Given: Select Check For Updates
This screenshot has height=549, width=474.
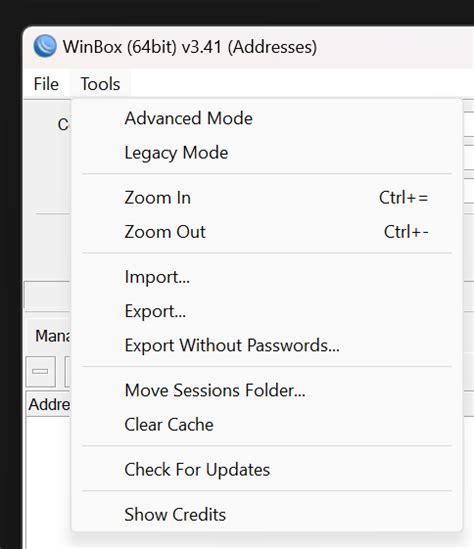Looking at the screenshot, I should (267, 470).
